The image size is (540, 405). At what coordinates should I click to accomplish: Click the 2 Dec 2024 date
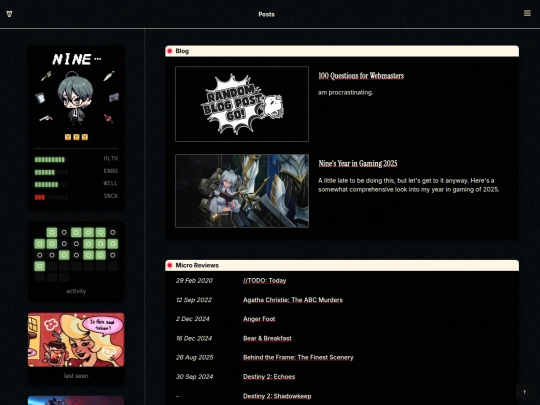[193, 319]
